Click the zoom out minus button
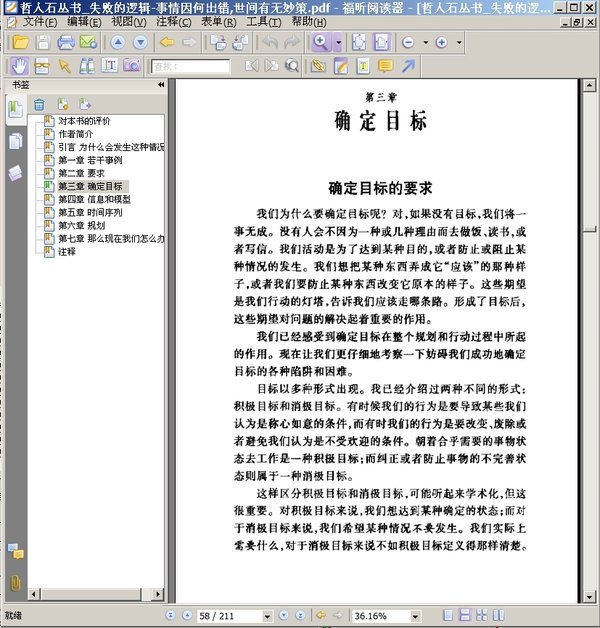Screen dimensions: 600x628 pos(408,43)
